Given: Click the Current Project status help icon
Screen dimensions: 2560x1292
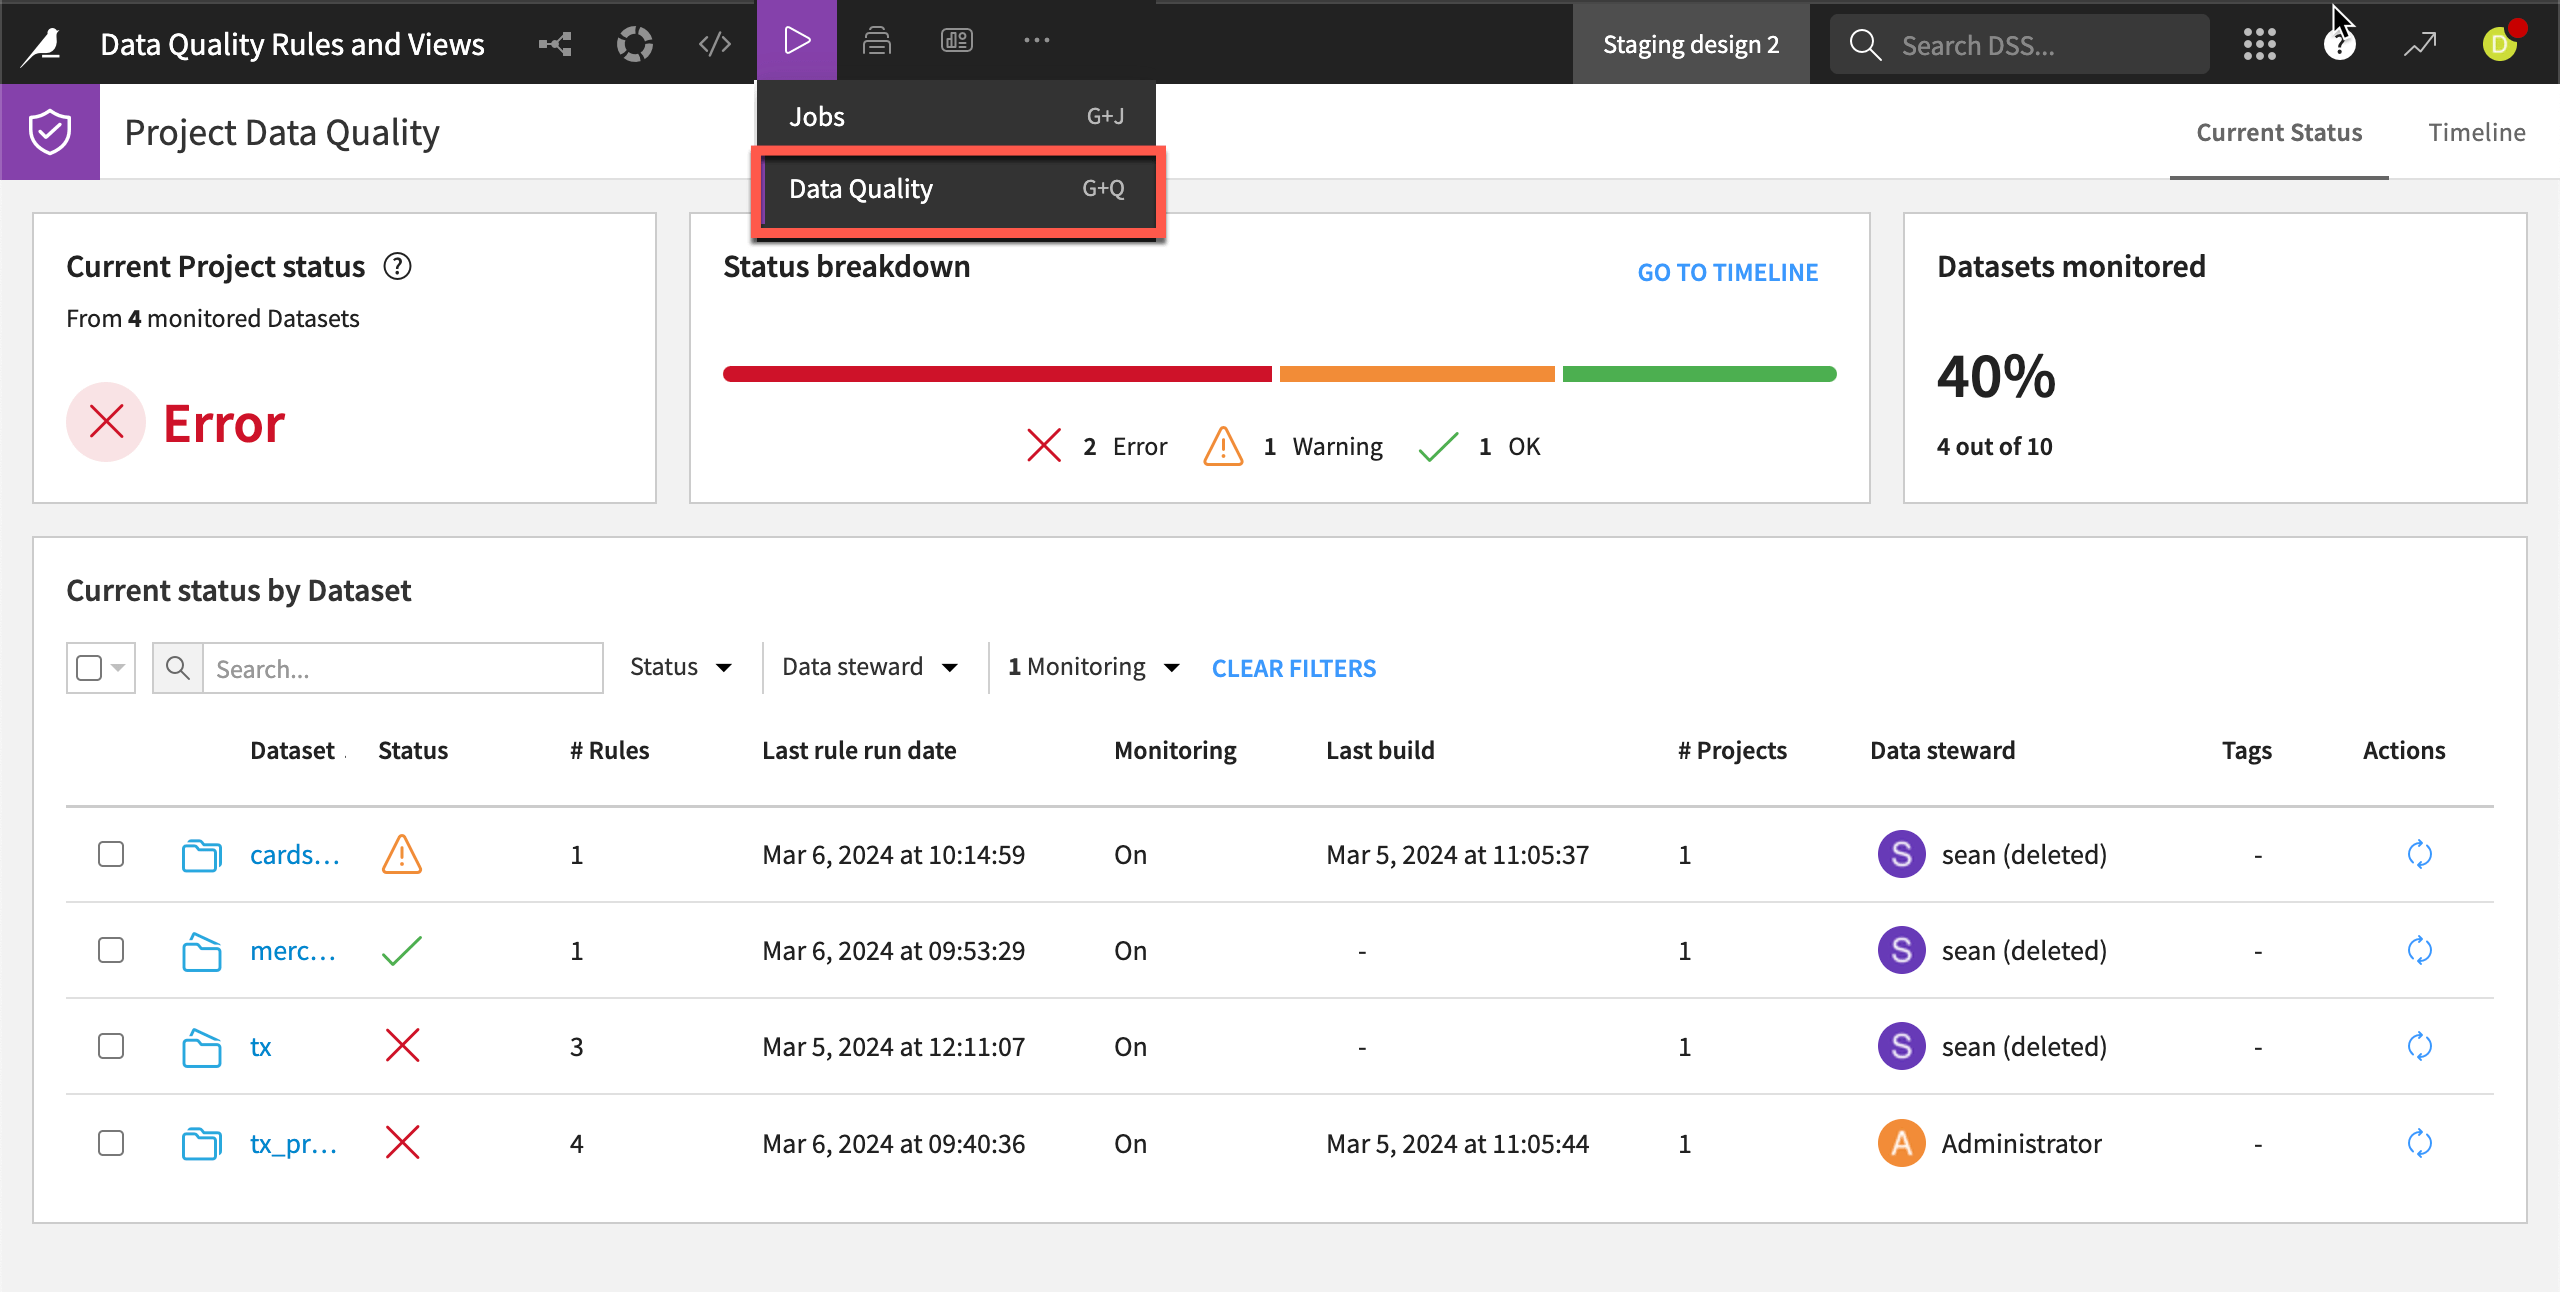Looking at the screenshot, I should 397,267.
